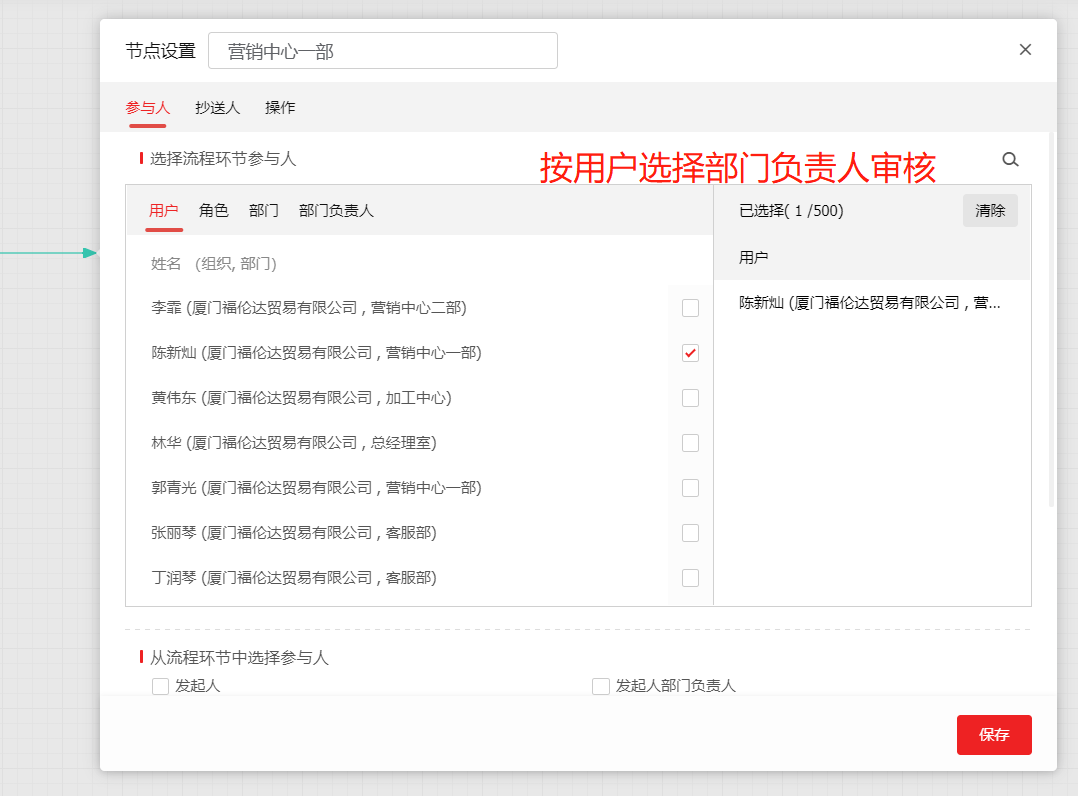The image size is (1078, 796).
Task: Close the 节点设置 dialog
Action: pyautogui.click(x=1025, y=49)
